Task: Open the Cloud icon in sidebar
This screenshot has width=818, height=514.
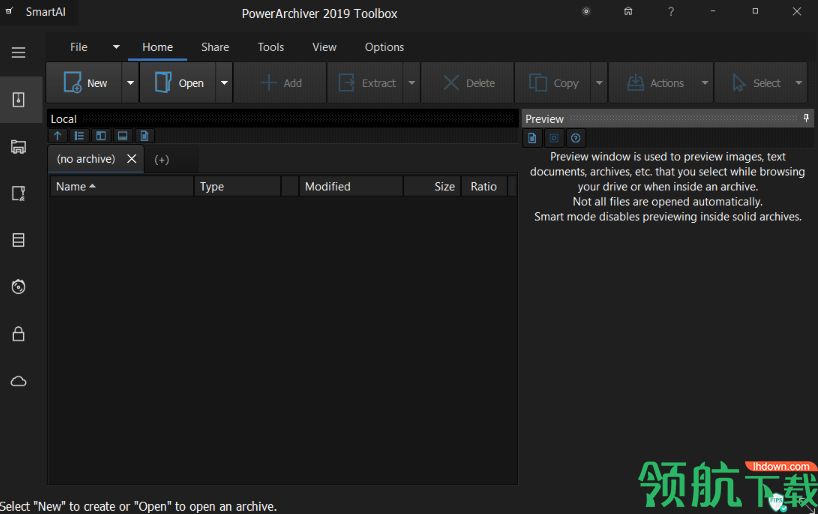Action: [19, 381]
